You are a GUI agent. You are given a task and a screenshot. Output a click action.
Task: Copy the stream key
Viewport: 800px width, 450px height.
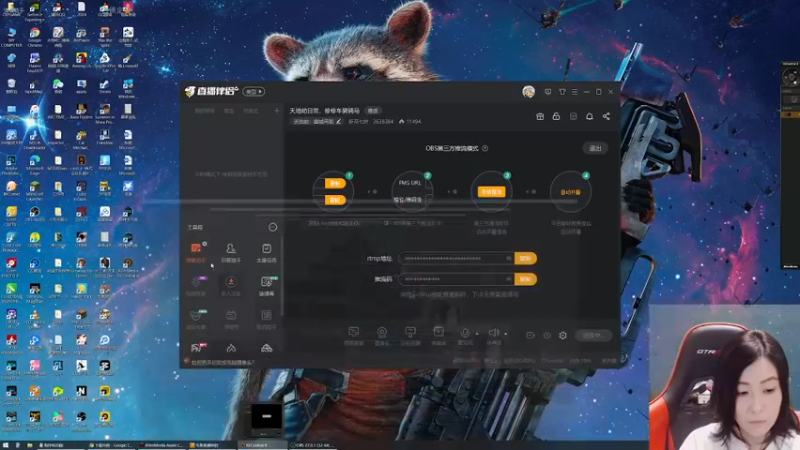click(x=526, y=279)
